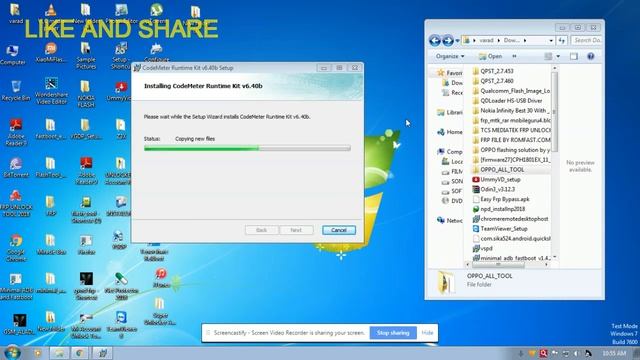Select FRP UNLOCK TOOL 2018 desktop icon
640x360 pixels.
[16, 203]
